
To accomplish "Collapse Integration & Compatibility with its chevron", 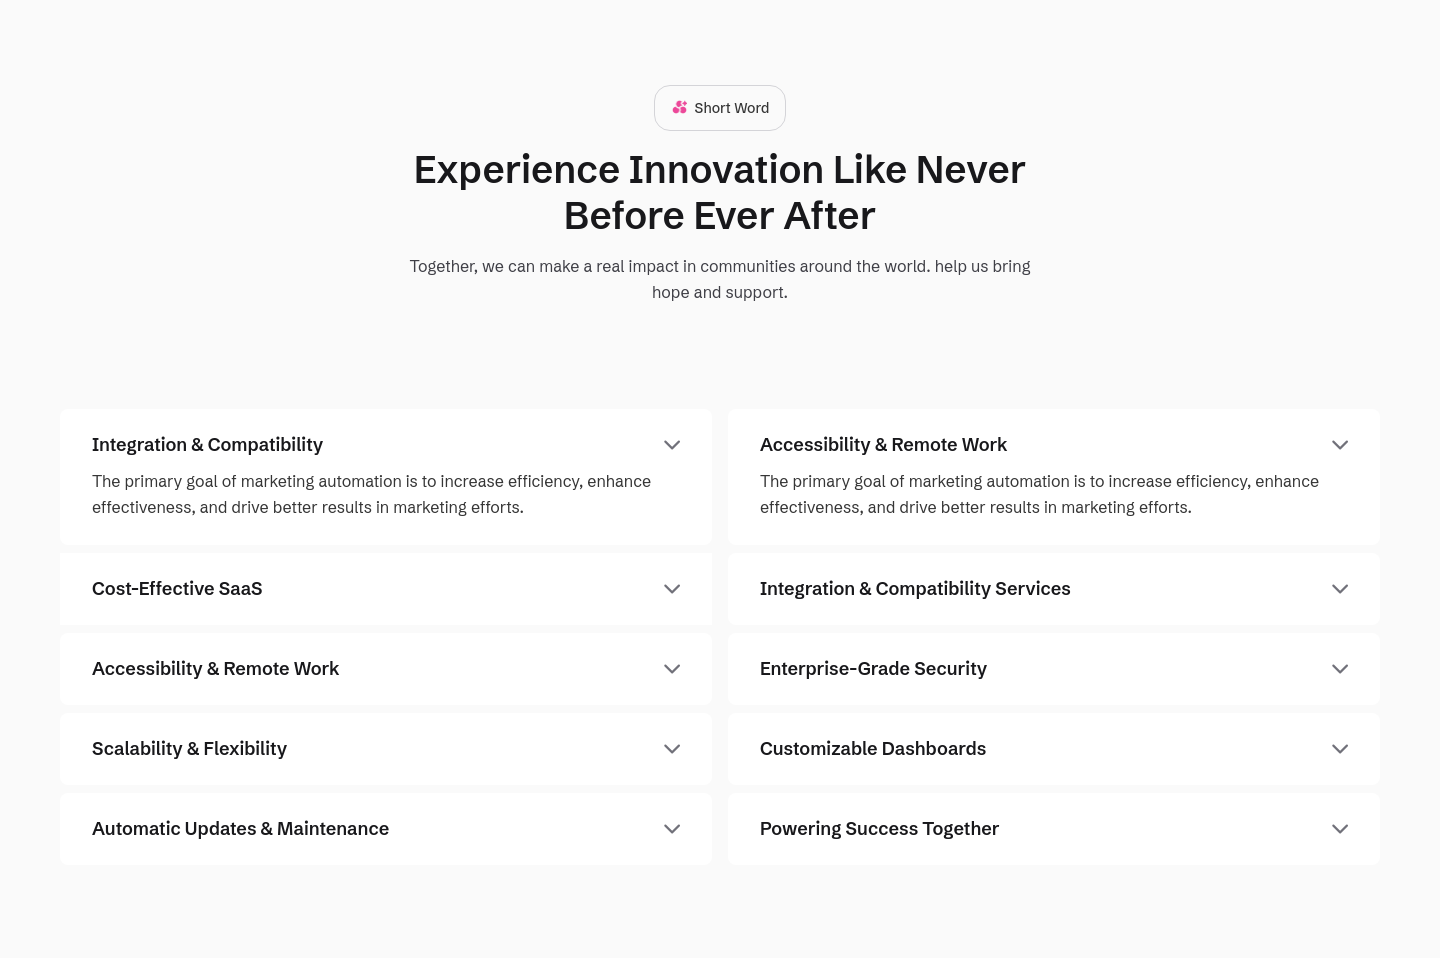I will [672, 445].
